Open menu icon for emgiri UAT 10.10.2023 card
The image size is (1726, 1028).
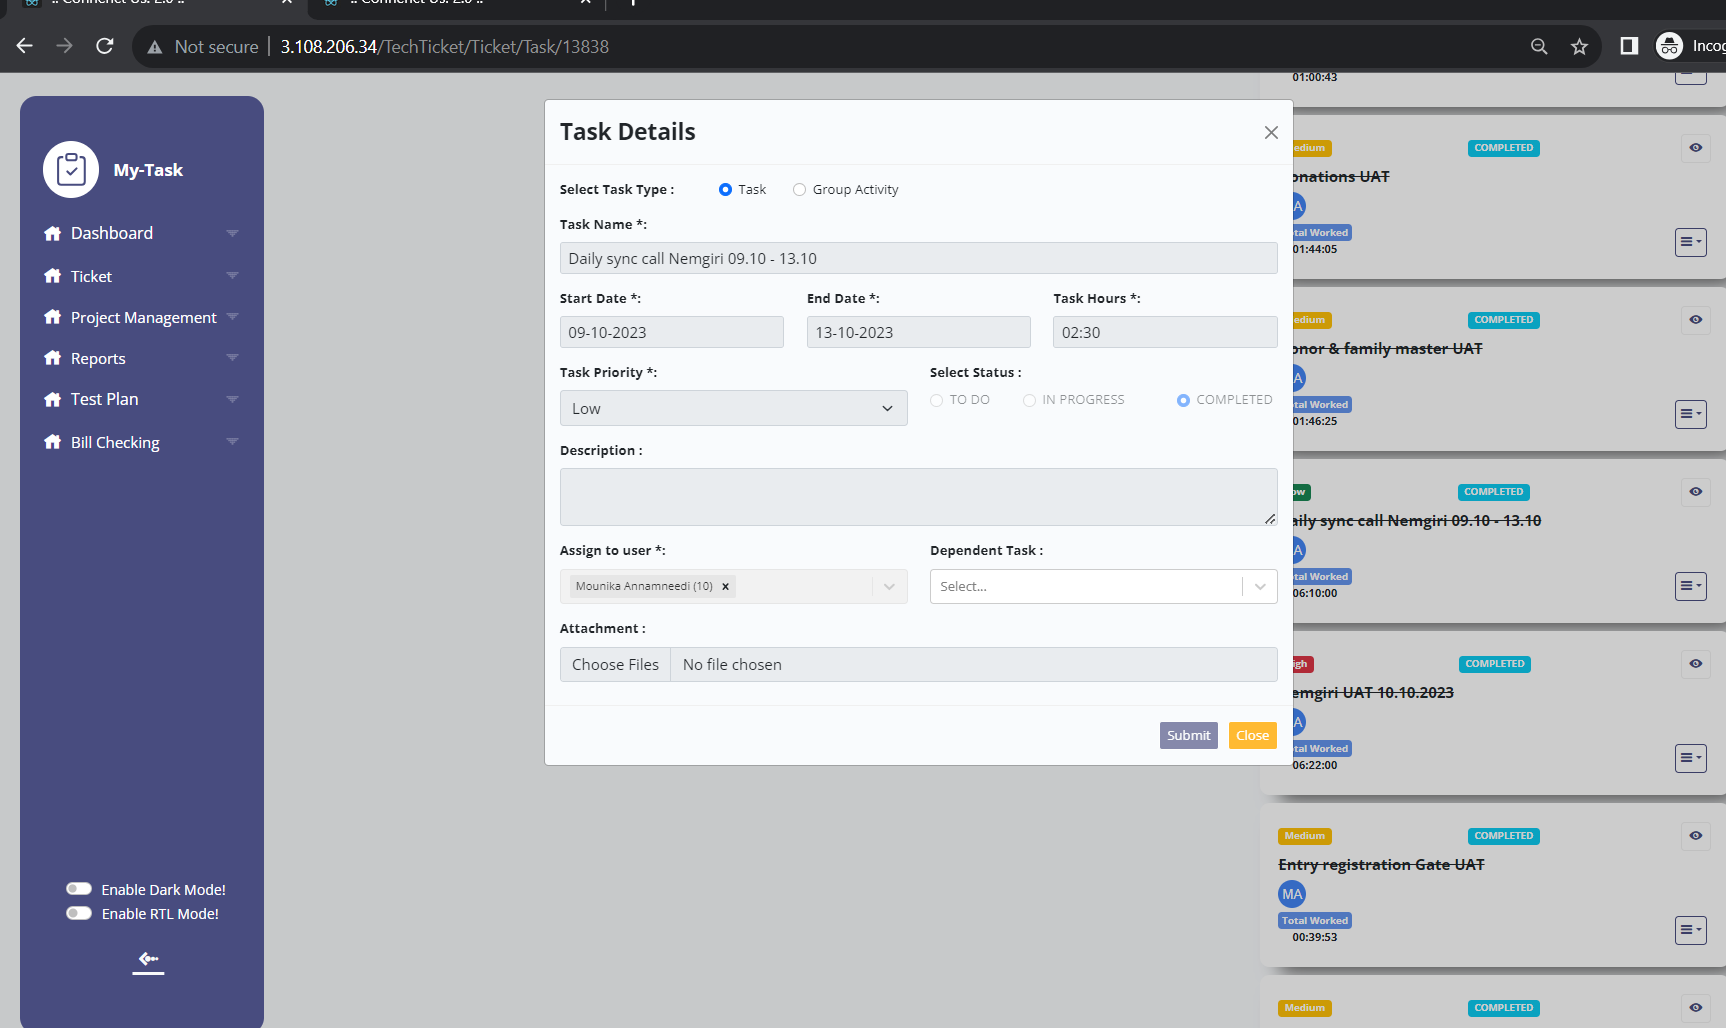[x=1690, y=758]
